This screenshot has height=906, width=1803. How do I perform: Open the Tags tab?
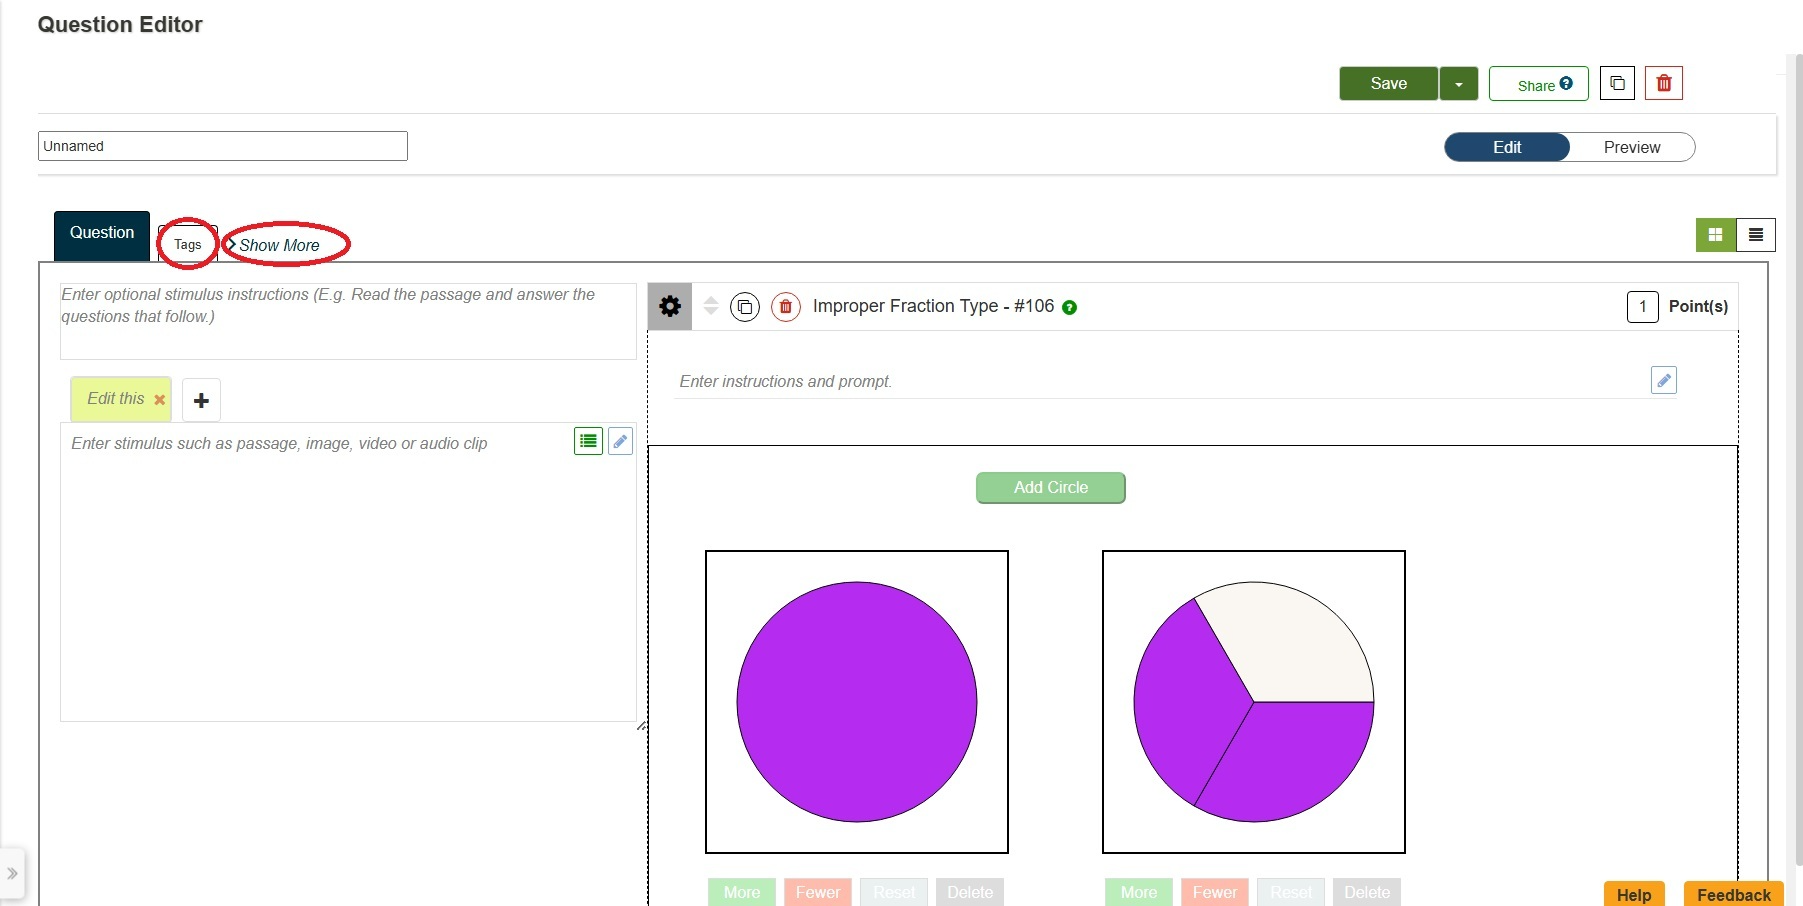click(188, 245)
